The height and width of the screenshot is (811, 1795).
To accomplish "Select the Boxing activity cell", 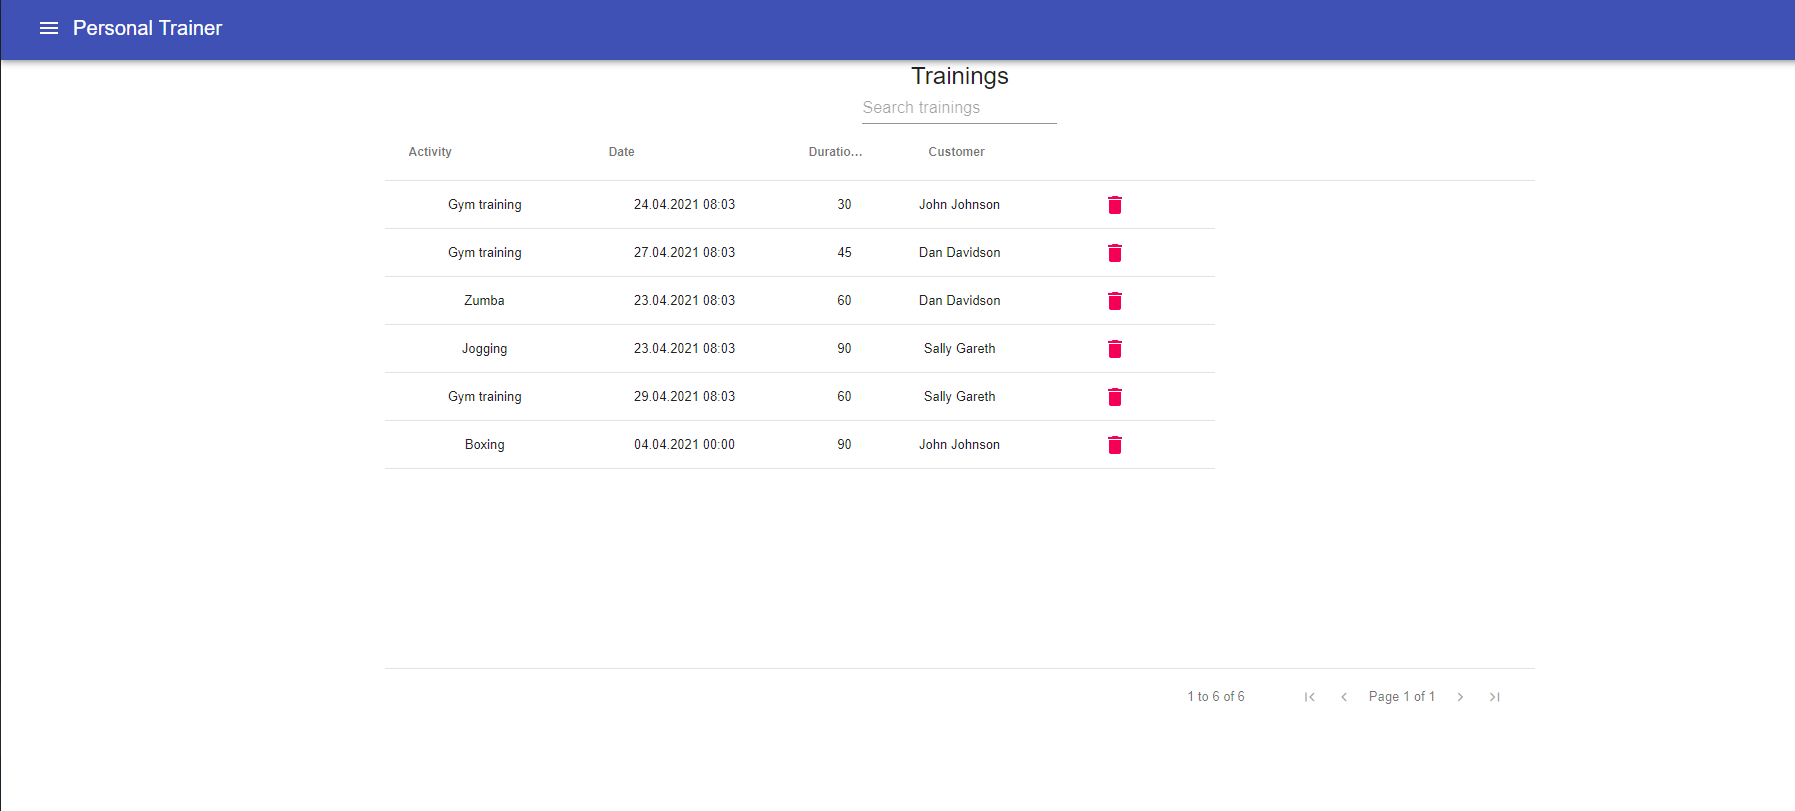I will (x=484, y=445).
